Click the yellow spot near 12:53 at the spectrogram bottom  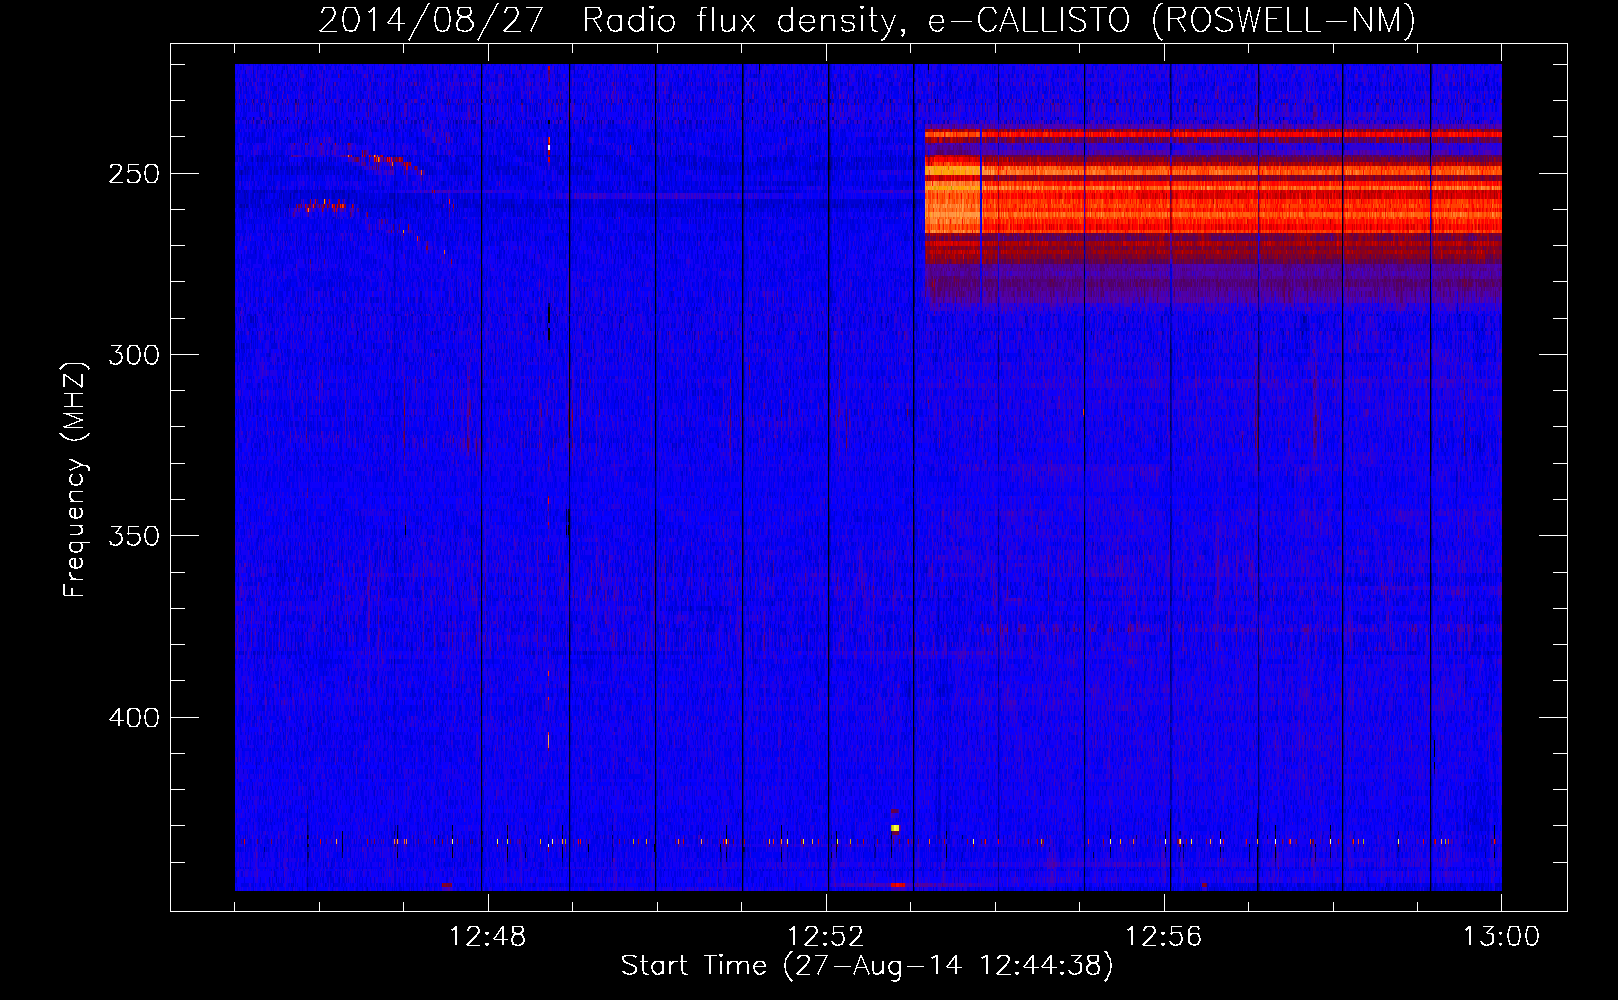click(895, 828)
